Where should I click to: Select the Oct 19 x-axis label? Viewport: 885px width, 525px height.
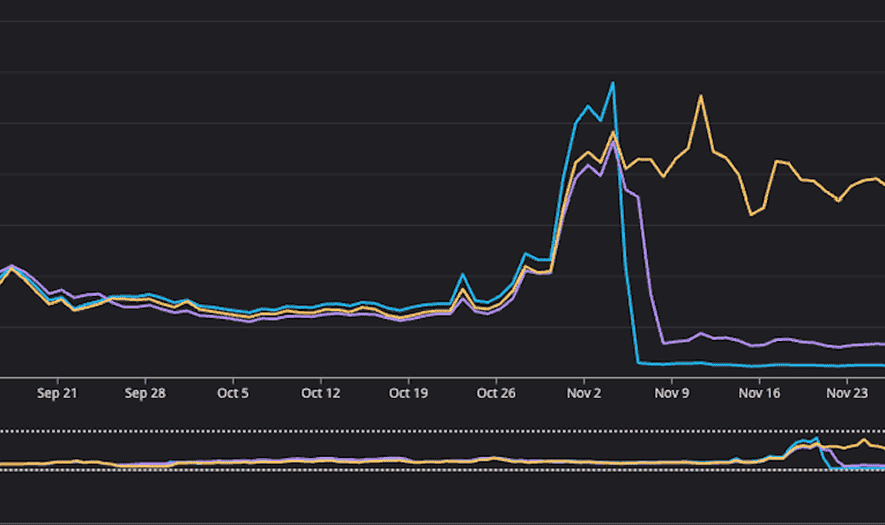[x=408, y=394]
